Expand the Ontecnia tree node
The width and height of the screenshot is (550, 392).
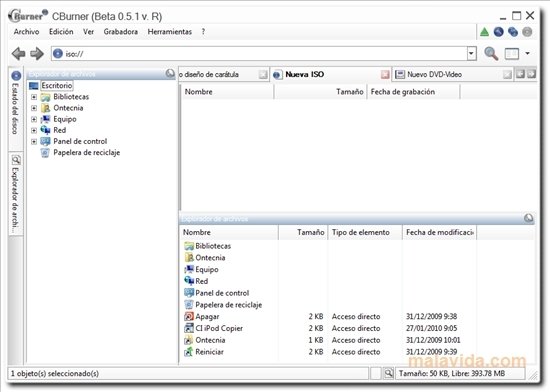(34, 108)
